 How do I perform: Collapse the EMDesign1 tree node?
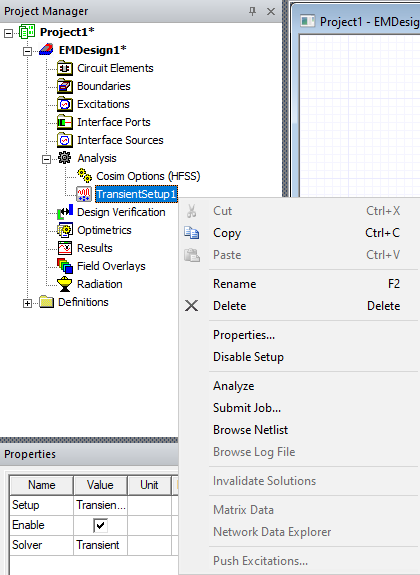tap(27, 51)
